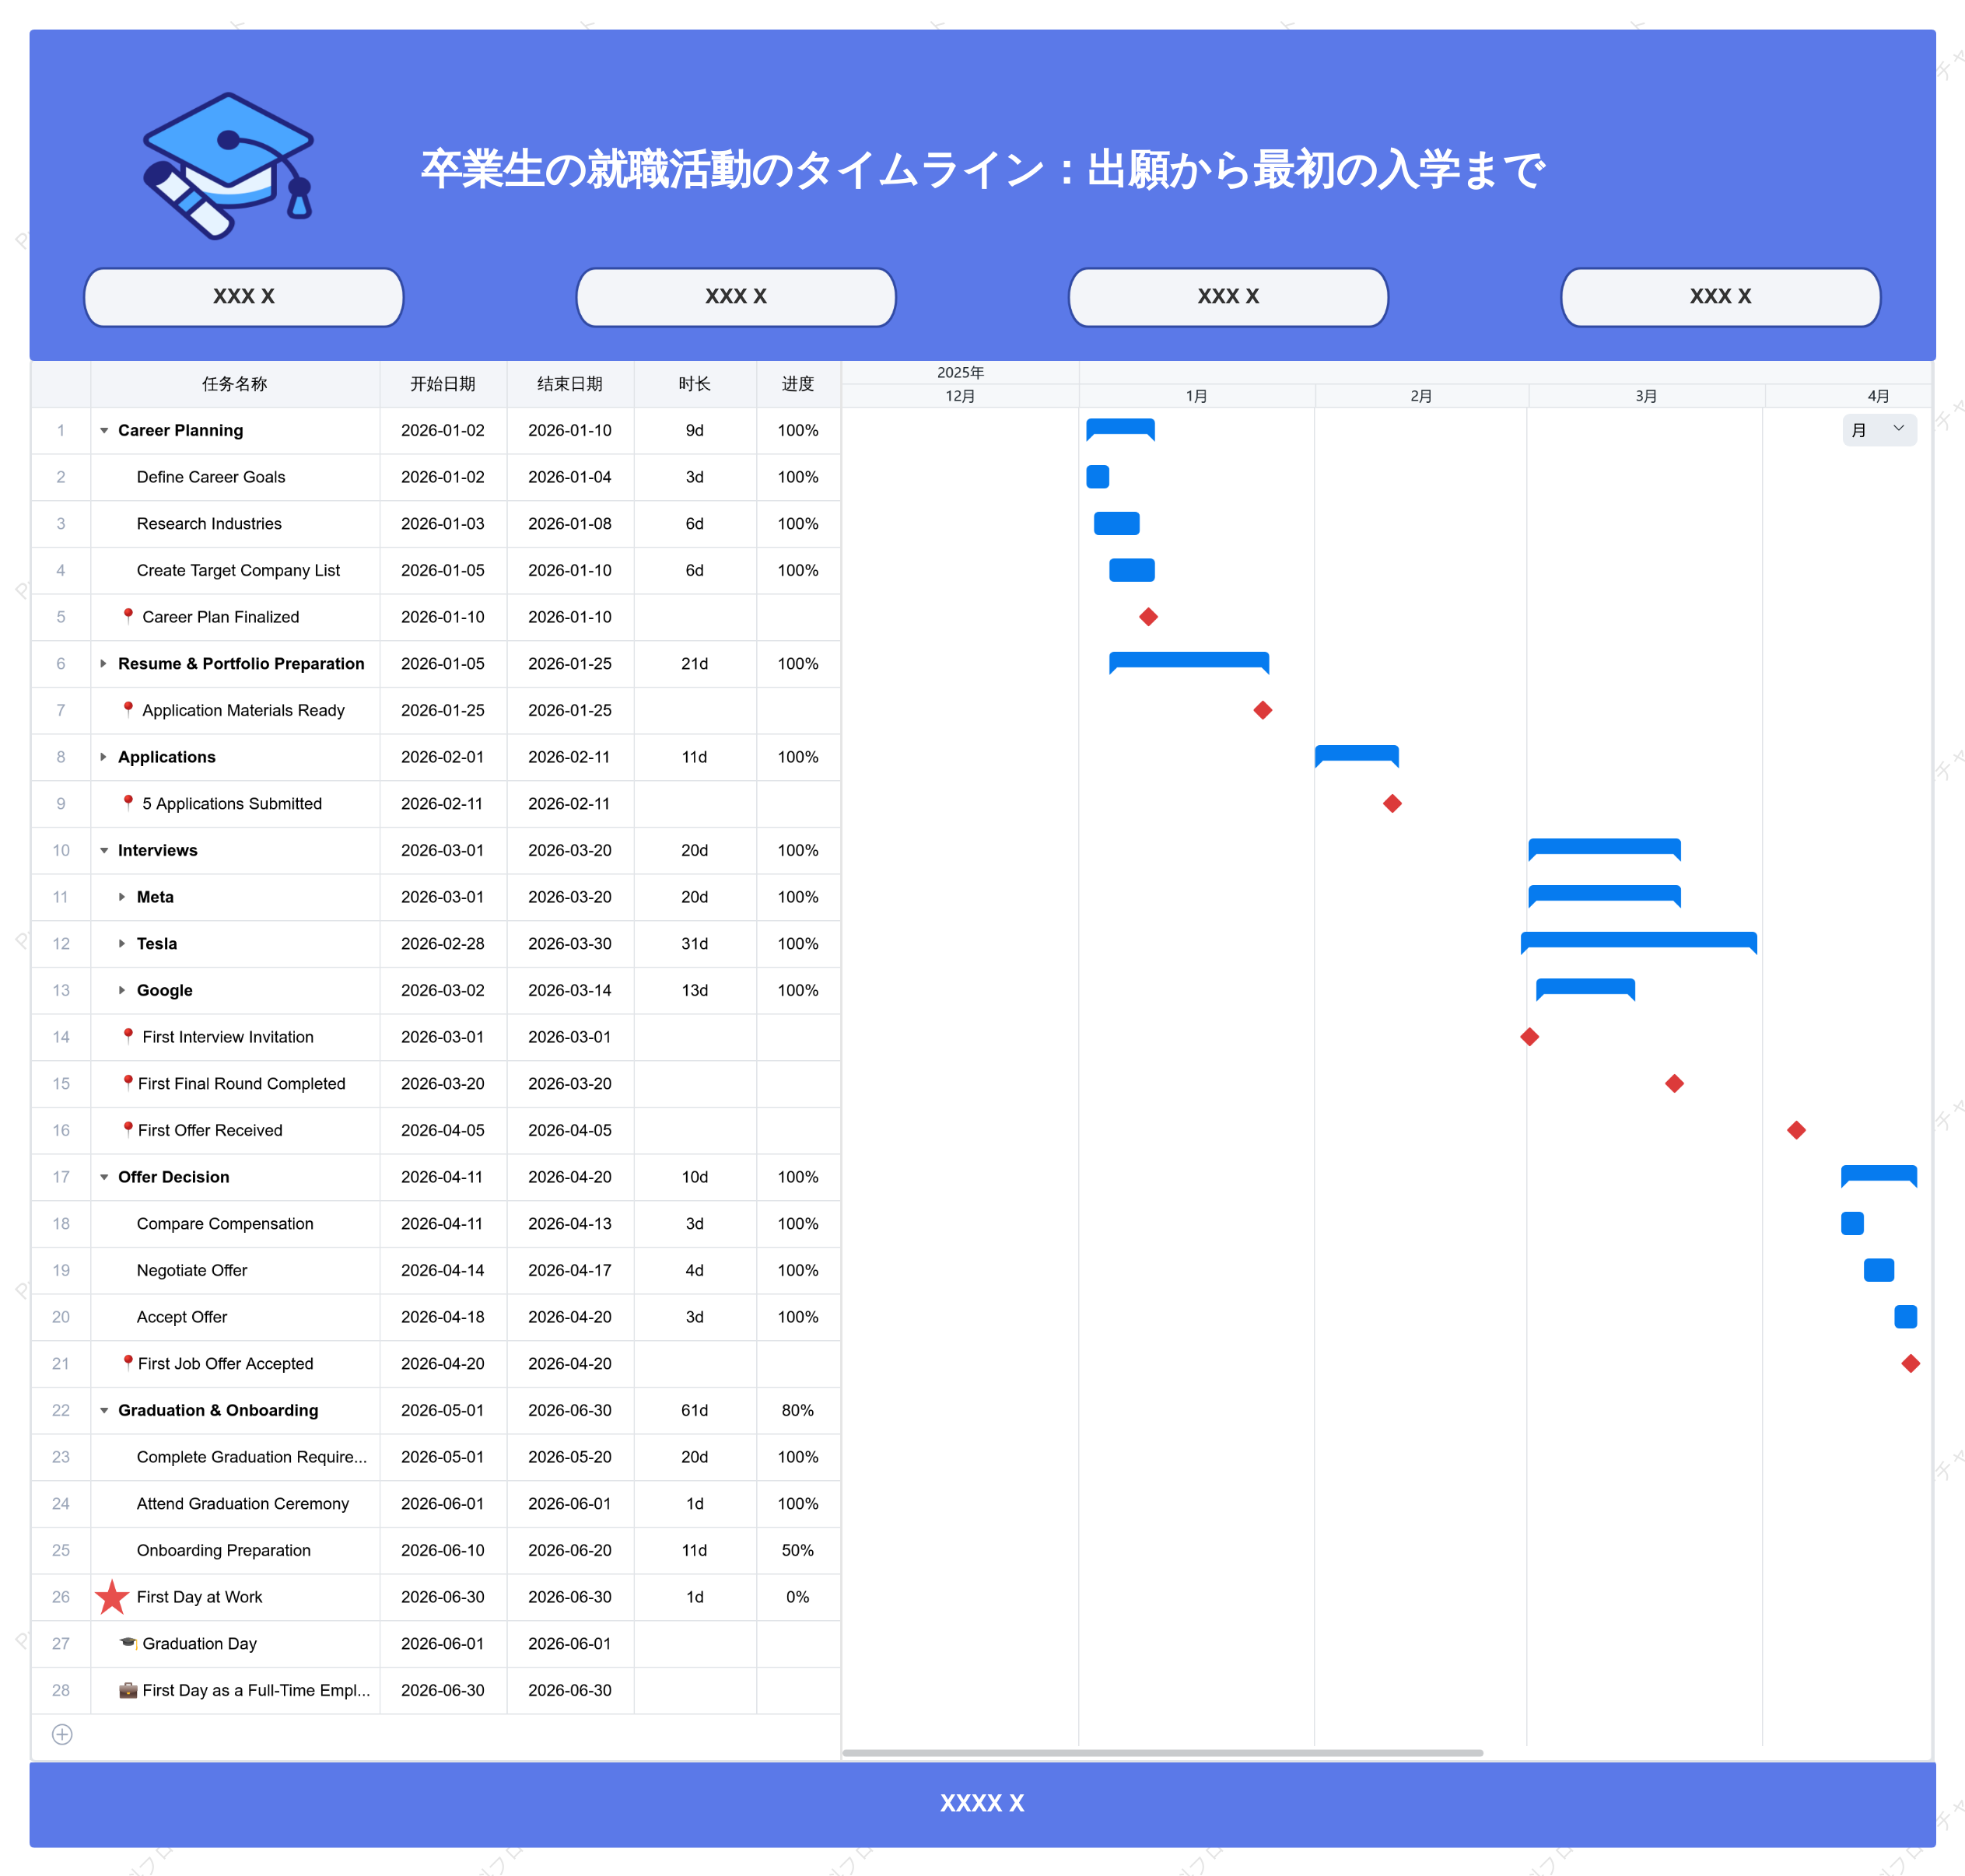Click the fourth XXX X header button
Image resolution: width=1965 pixels, height=1876 pixels.
coord(1720,297)
